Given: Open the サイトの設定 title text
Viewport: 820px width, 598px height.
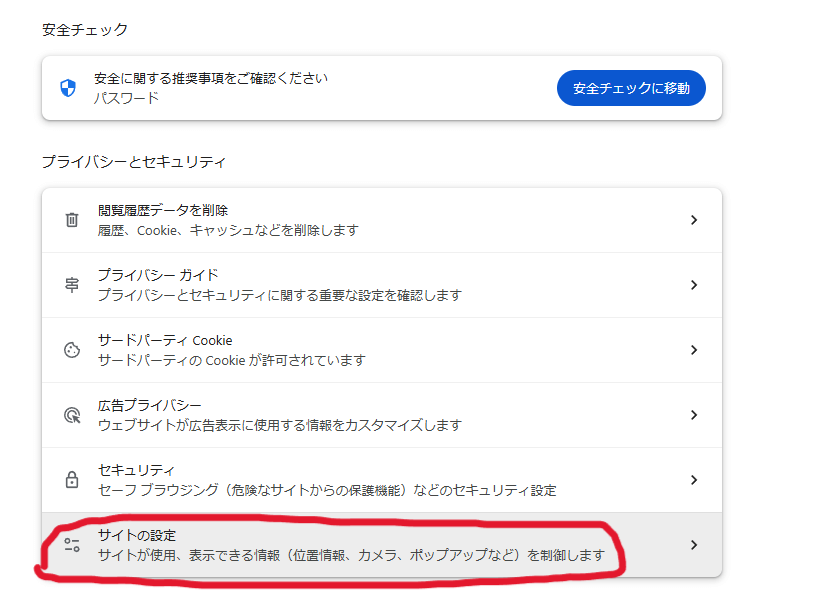Looking at the screenshot, I should (137, 535).
